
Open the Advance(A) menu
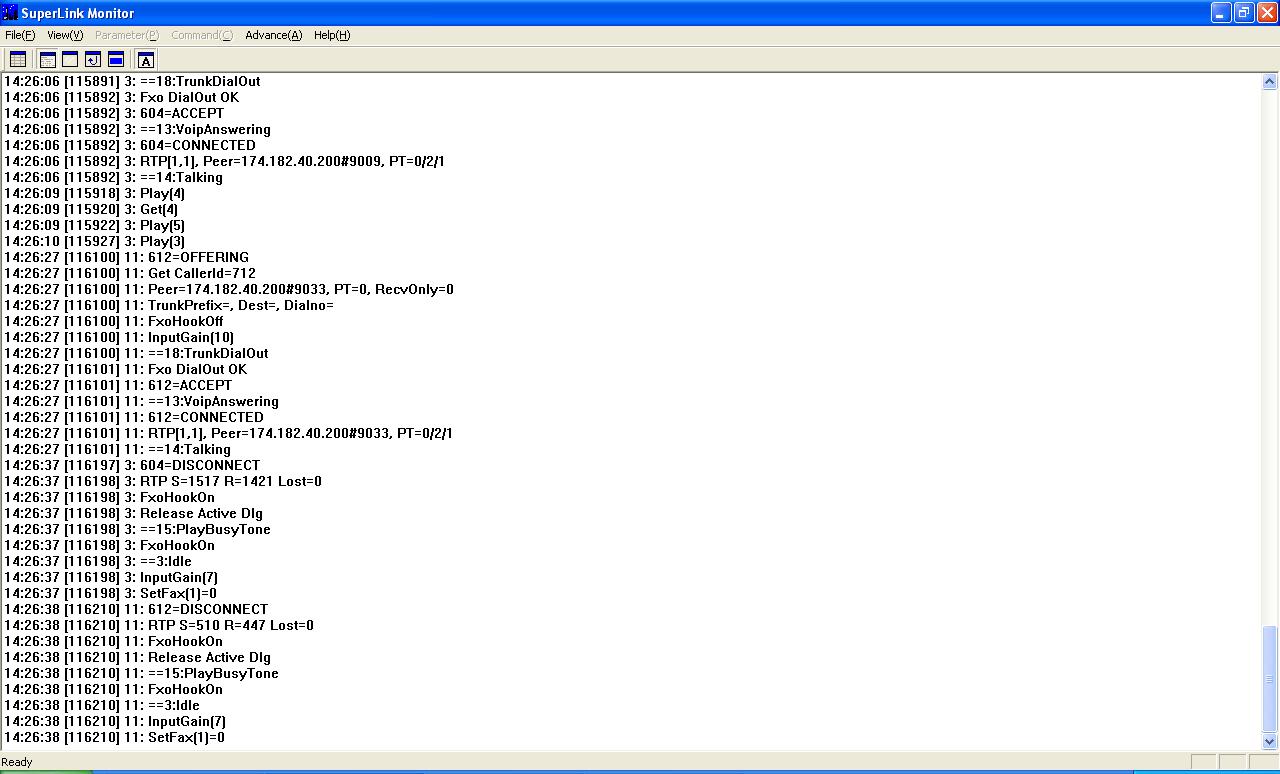(x=273, y=35)
